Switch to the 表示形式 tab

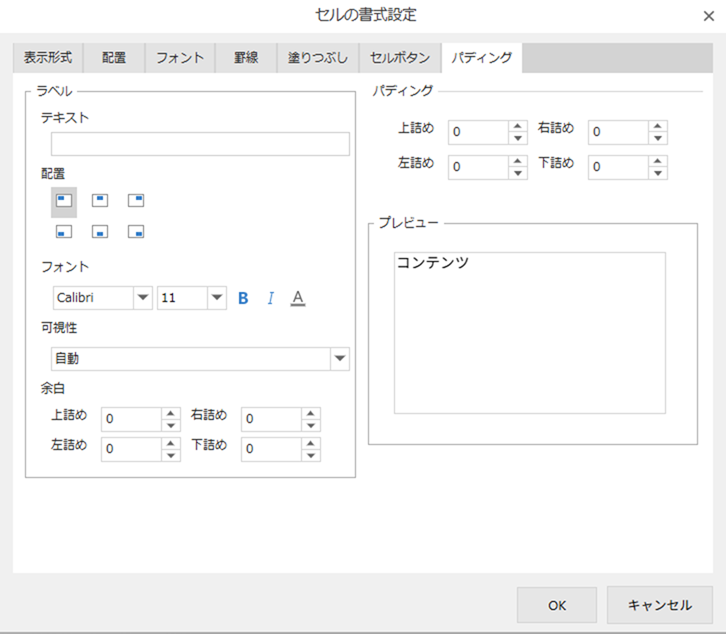48,58
